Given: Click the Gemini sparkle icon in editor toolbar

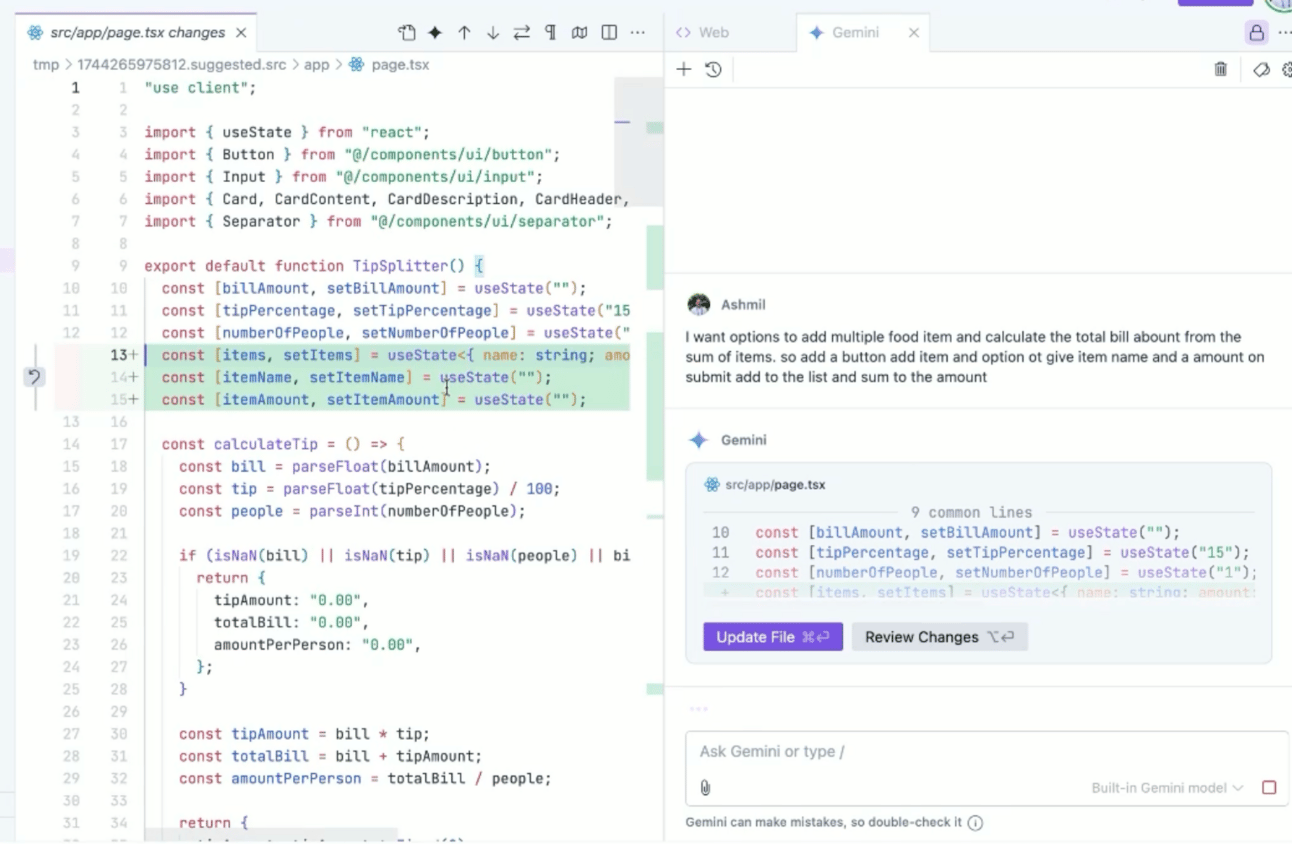Looking at the screenshot, I should coord(435,33).
